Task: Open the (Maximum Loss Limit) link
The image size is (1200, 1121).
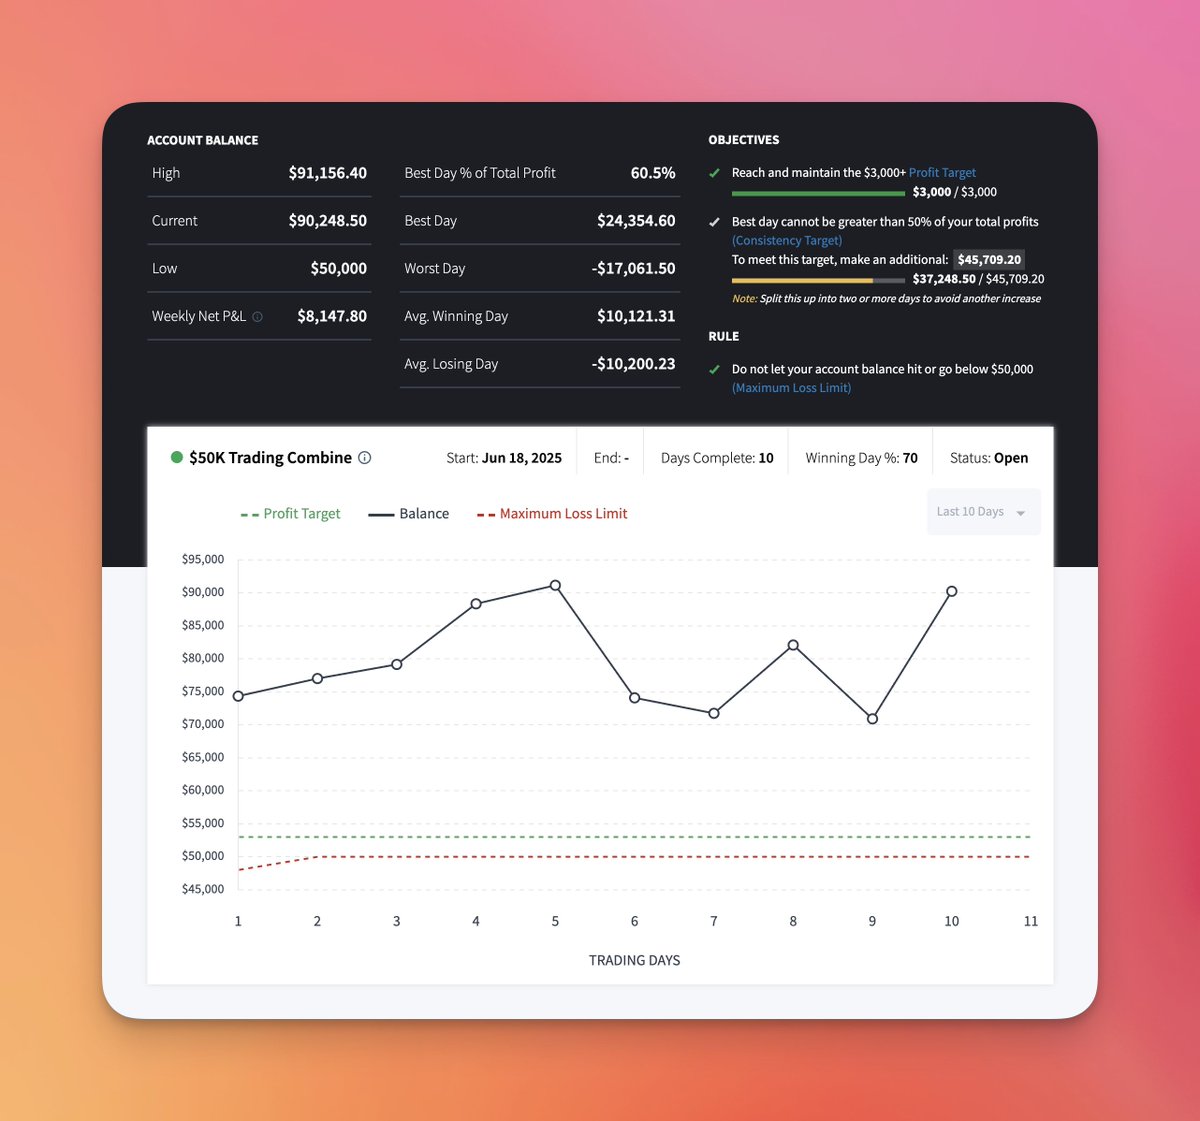Action: pyautogui.click(x=791, y=388)
